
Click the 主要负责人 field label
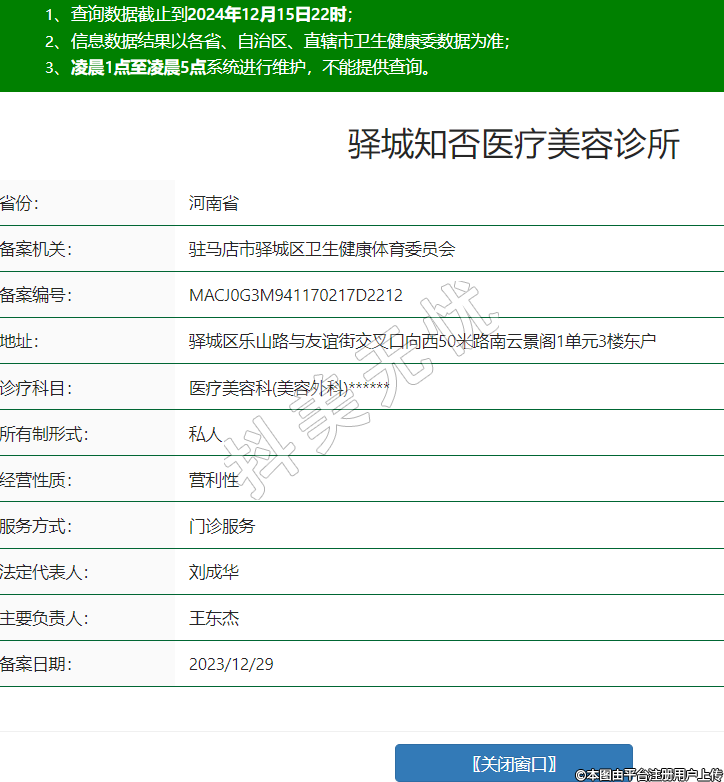click(x=44, y=618)
